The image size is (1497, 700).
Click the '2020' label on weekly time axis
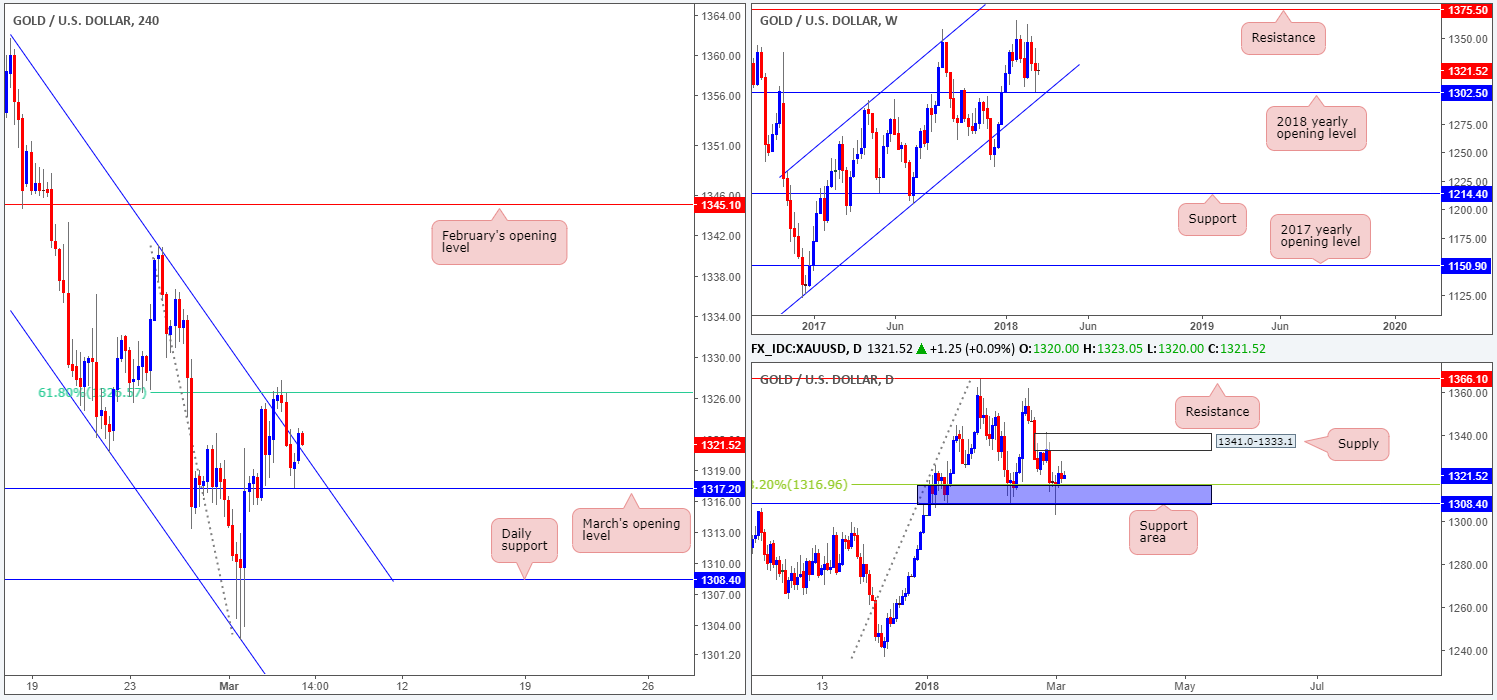[x=1394, y=327]
